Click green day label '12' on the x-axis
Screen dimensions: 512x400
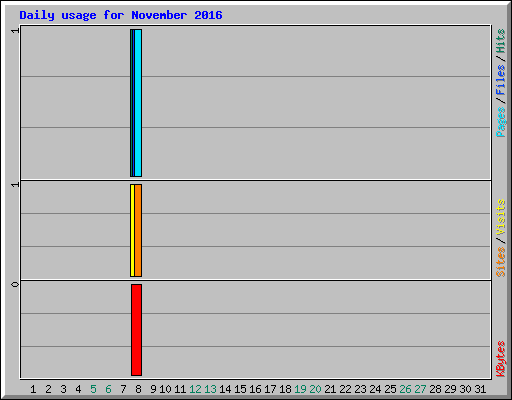click(195, 389)
